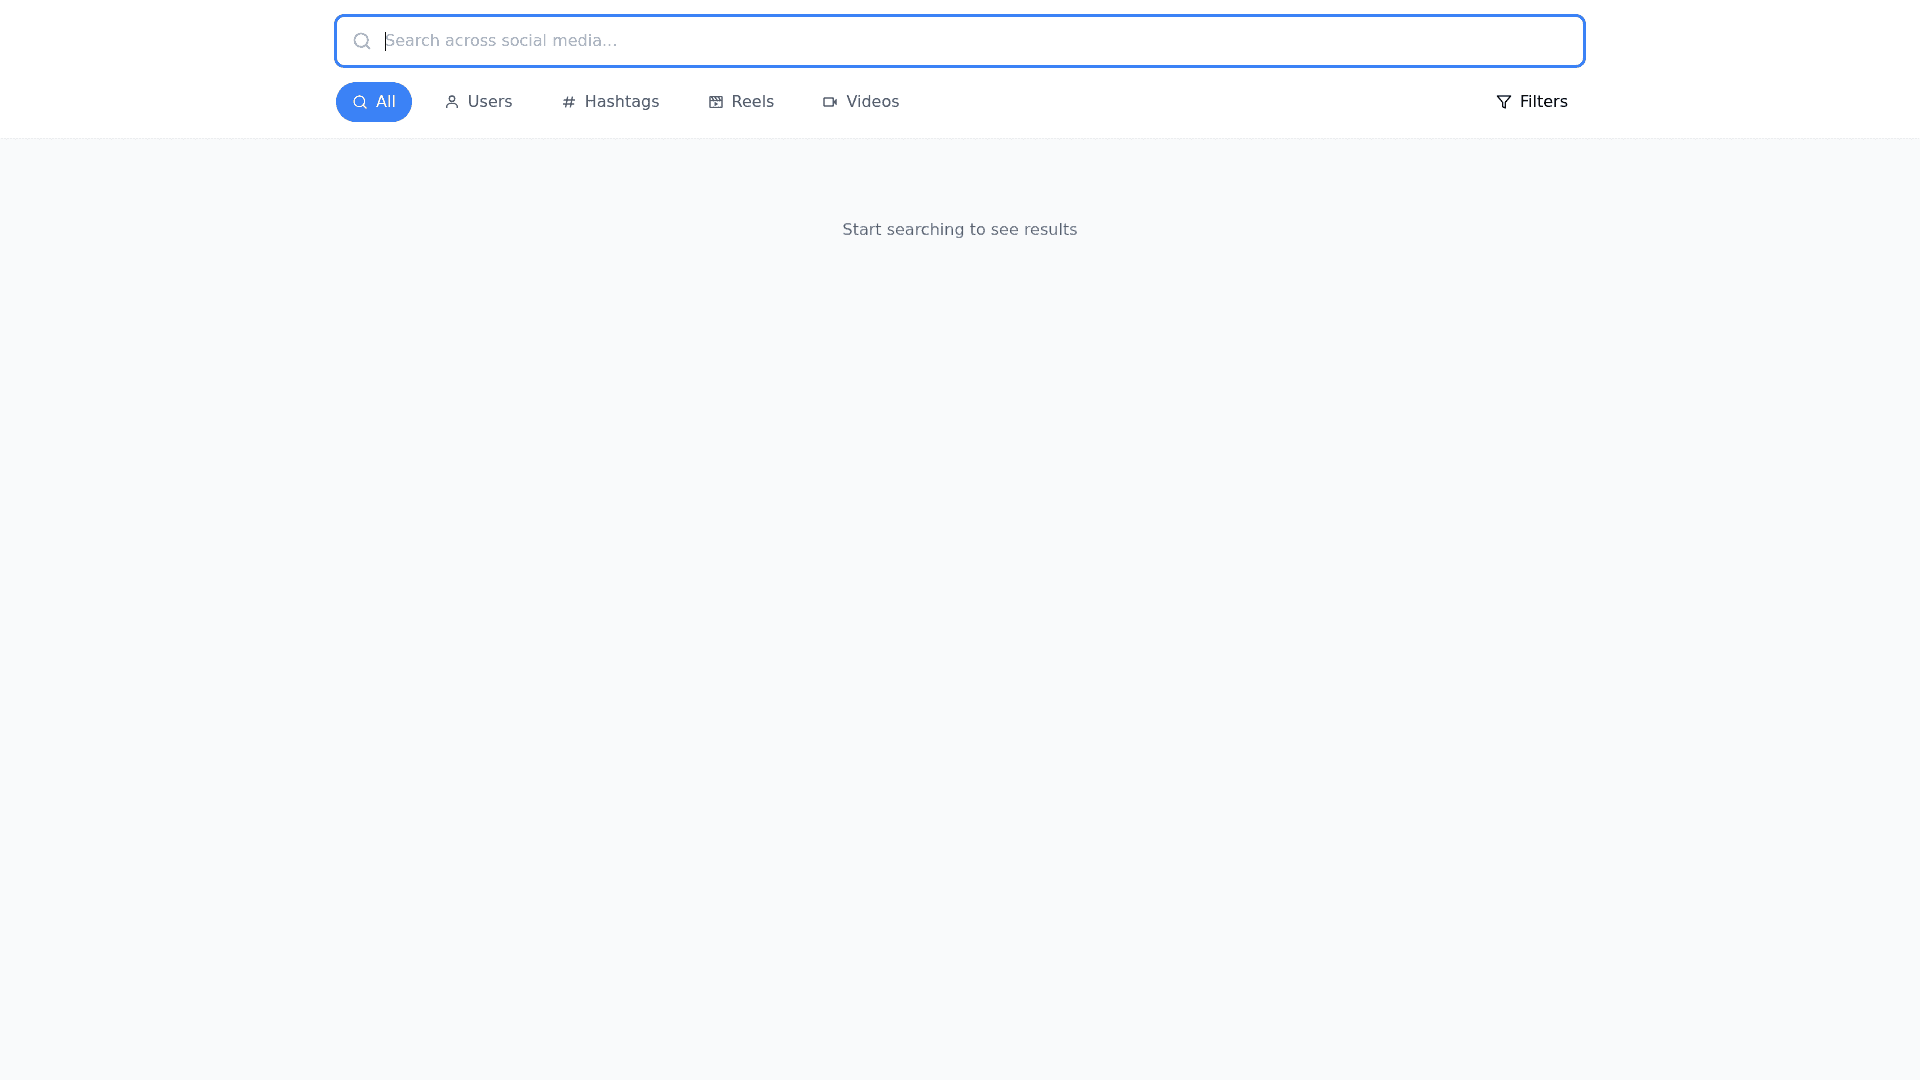The width and height of the screenshot is (1920, 1080).
Task: Expand Filters options via its label
Action: (x=1543, y=102)
